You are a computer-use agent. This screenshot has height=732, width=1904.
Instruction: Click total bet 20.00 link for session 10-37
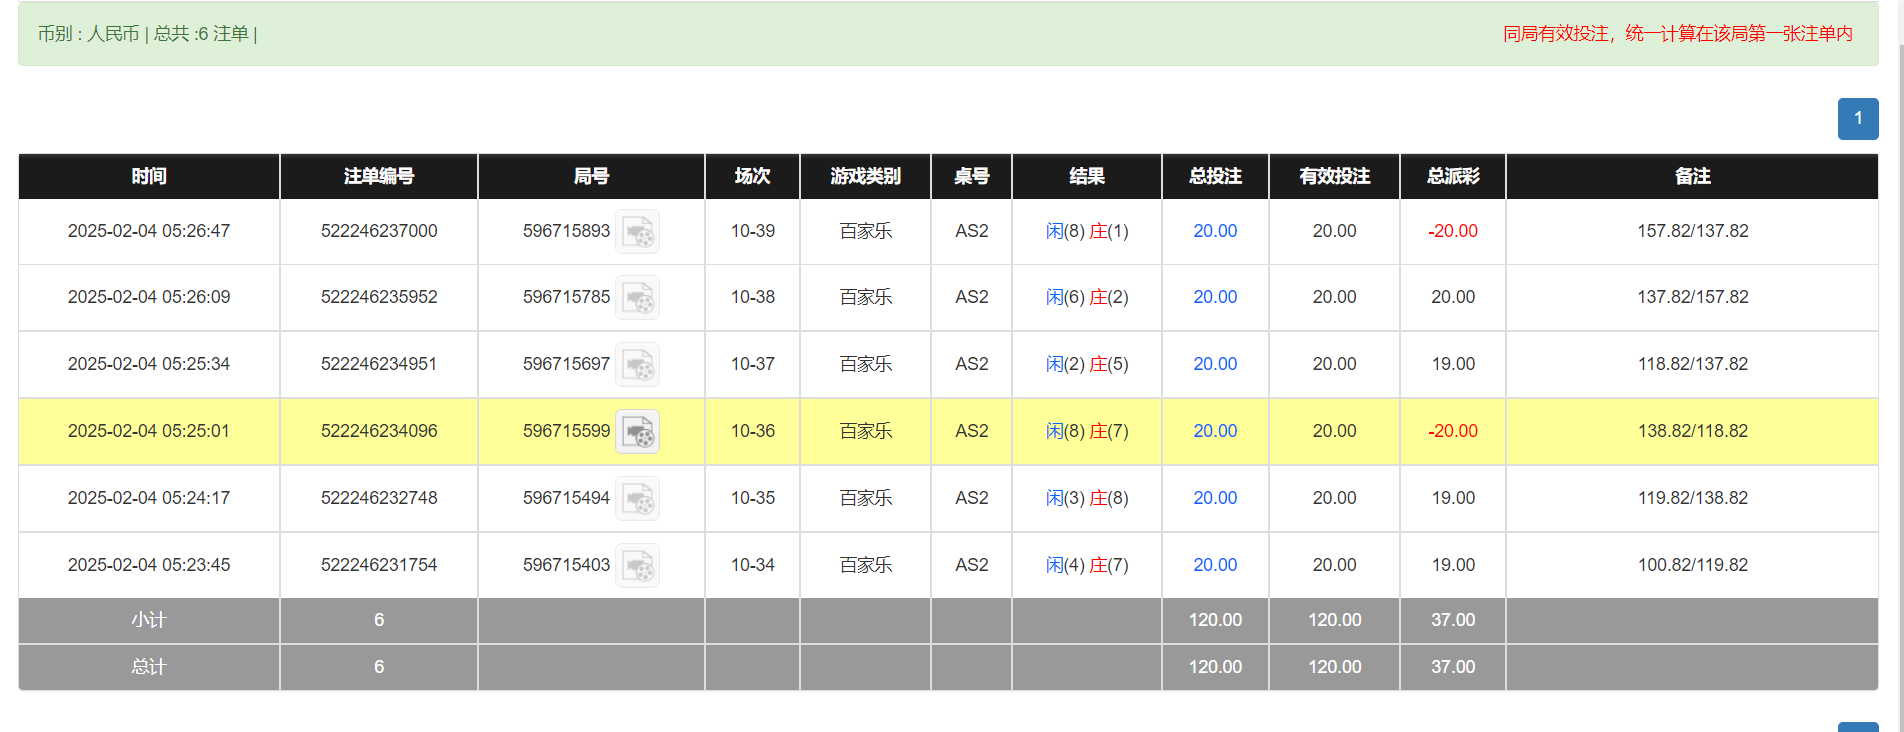pyautogui.click(x=1214, y=364)
